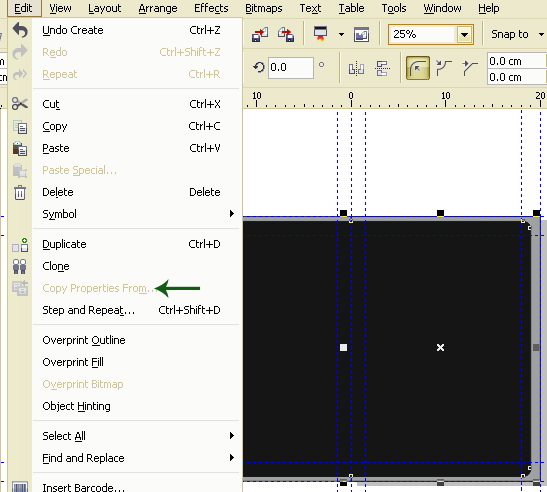Click the white left-middle selection handle

(x=343, y=347)
